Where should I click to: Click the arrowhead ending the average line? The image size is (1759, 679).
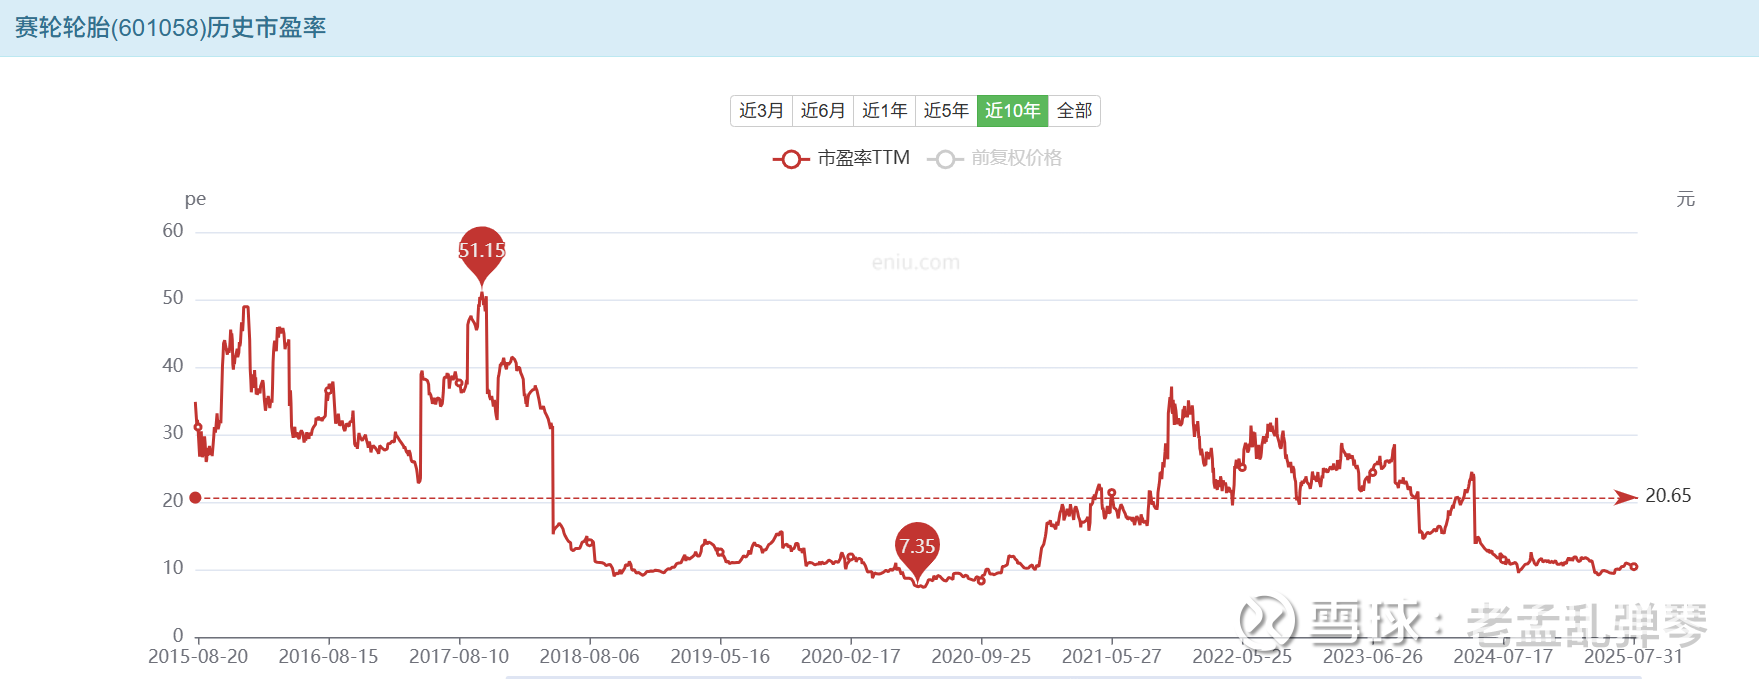click(1627, 497)
